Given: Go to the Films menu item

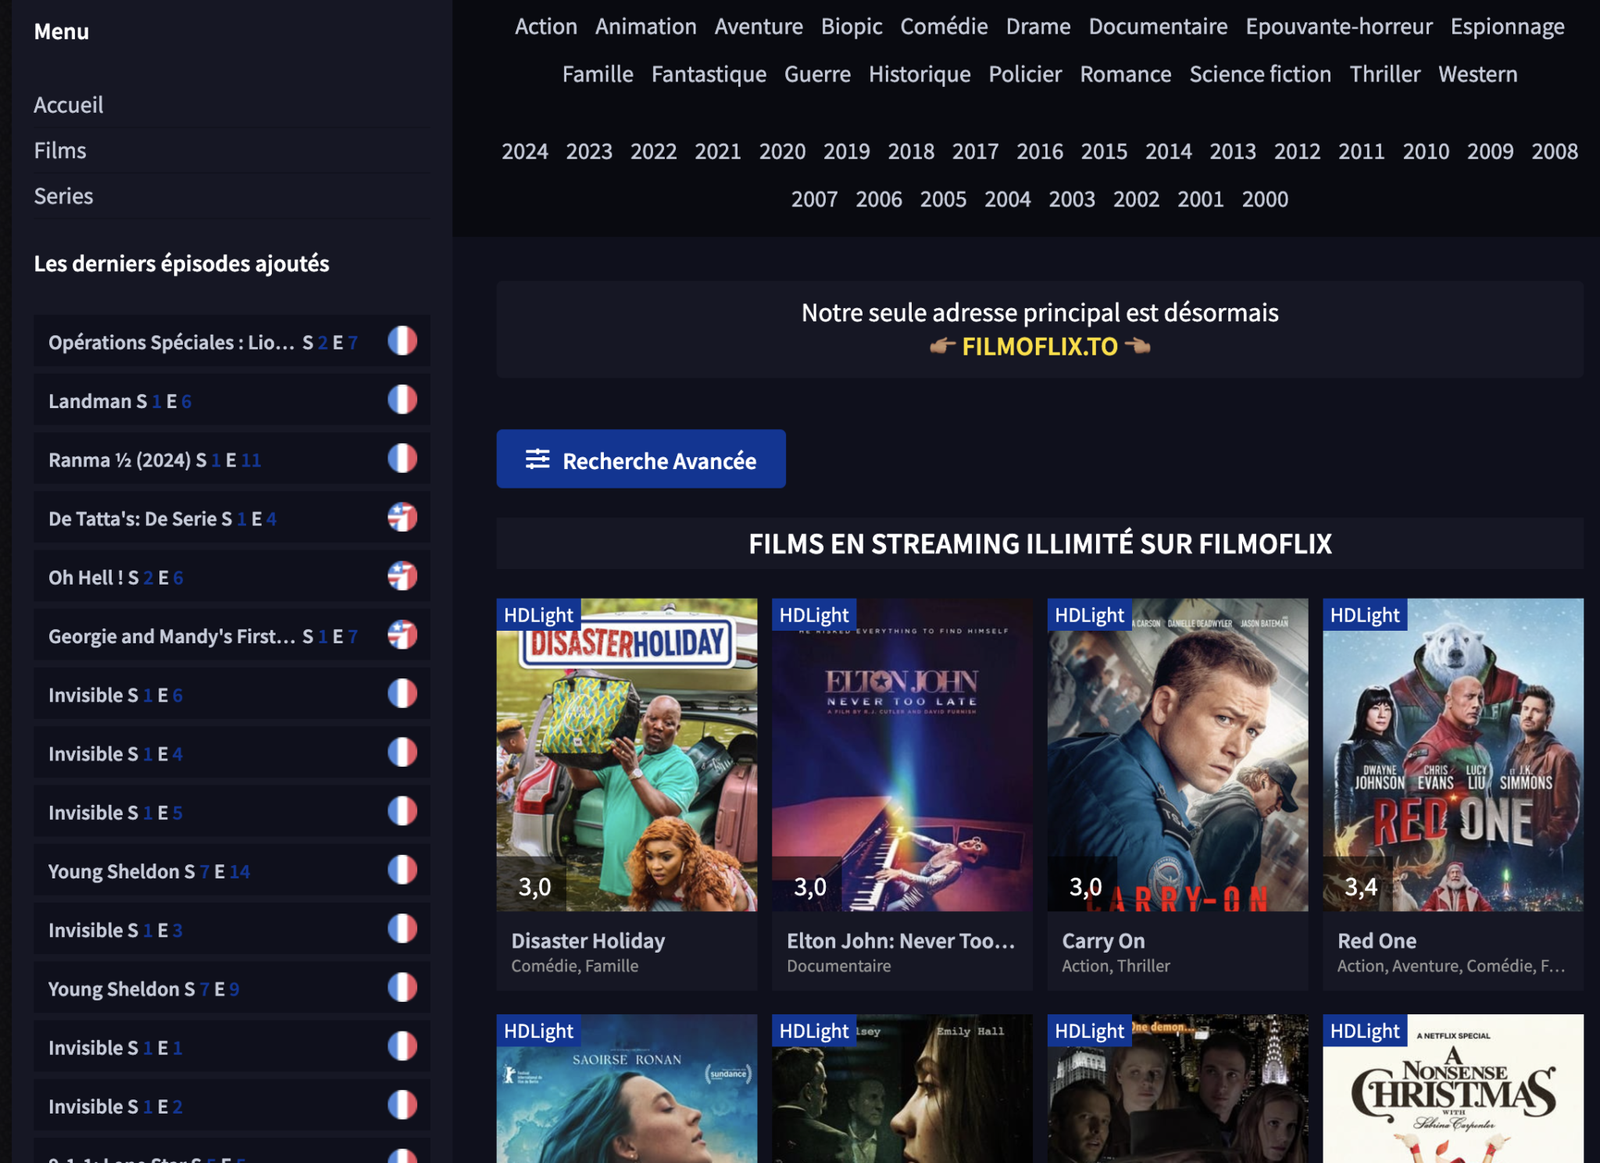Looking at the screenshot, I should tap(60, 151).
